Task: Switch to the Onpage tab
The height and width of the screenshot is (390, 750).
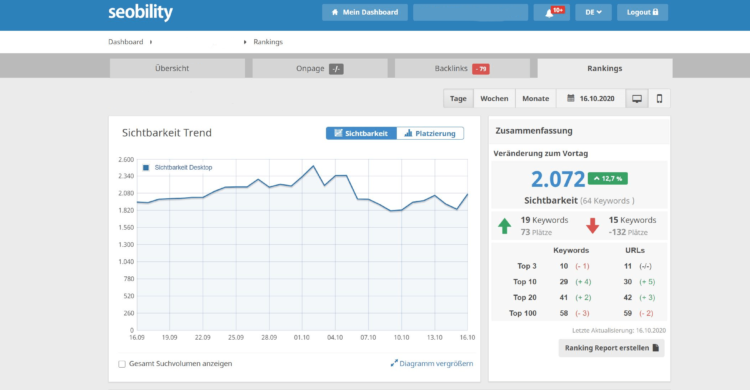Action: [x=320, y=68]
